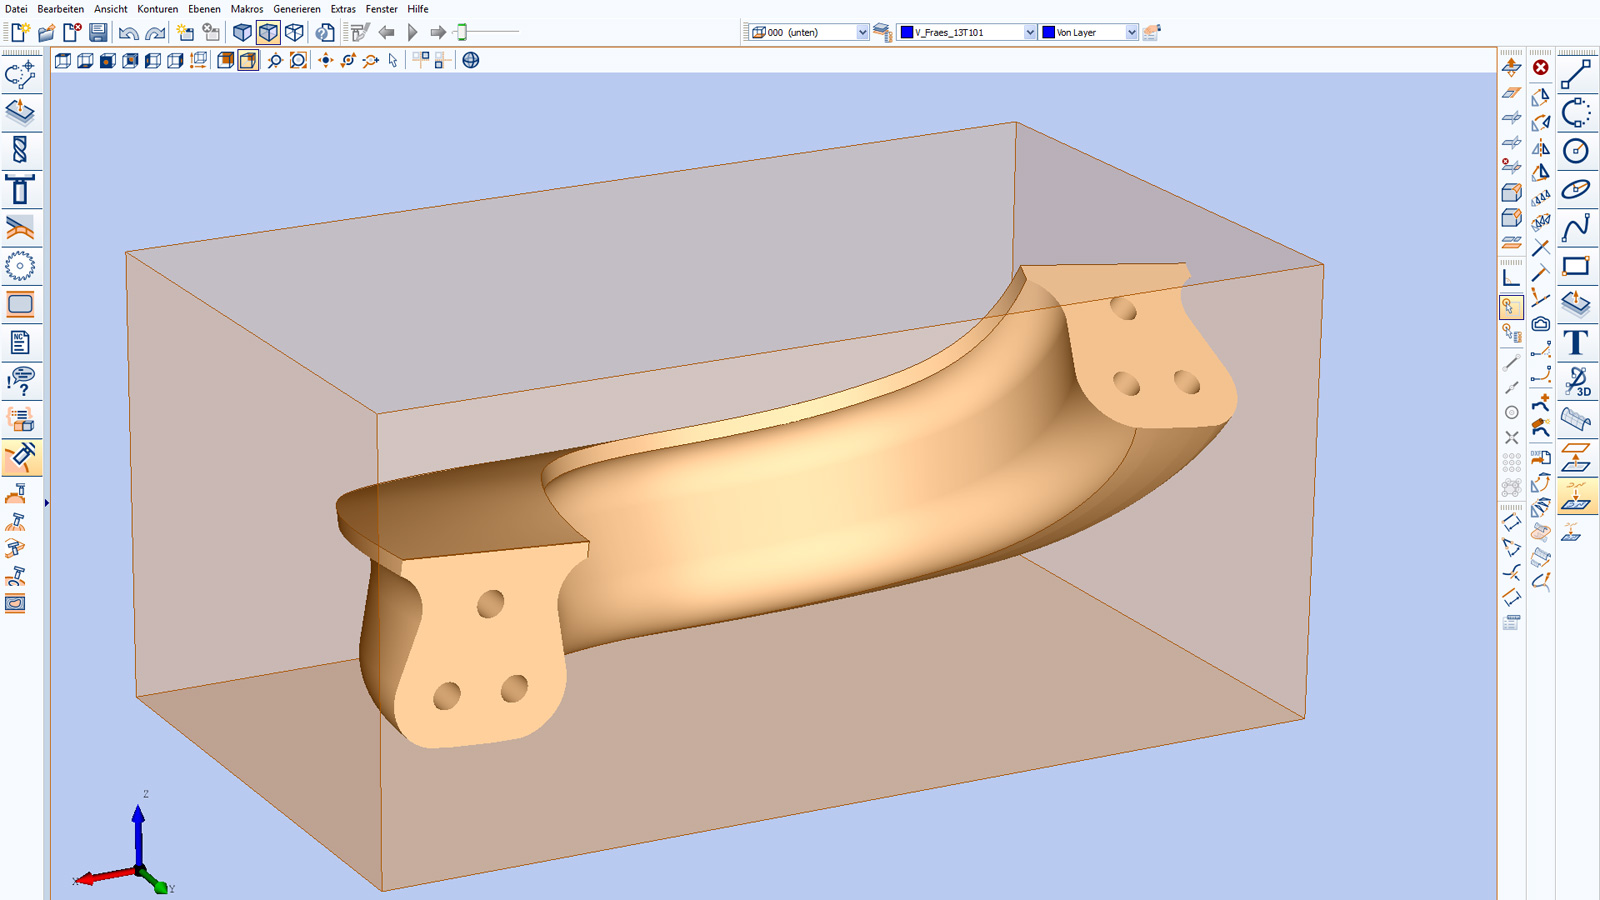This screenshot has height=900, width=1600.
Task: Open the globe icon in view toolbar
Action: pos(471,61)
